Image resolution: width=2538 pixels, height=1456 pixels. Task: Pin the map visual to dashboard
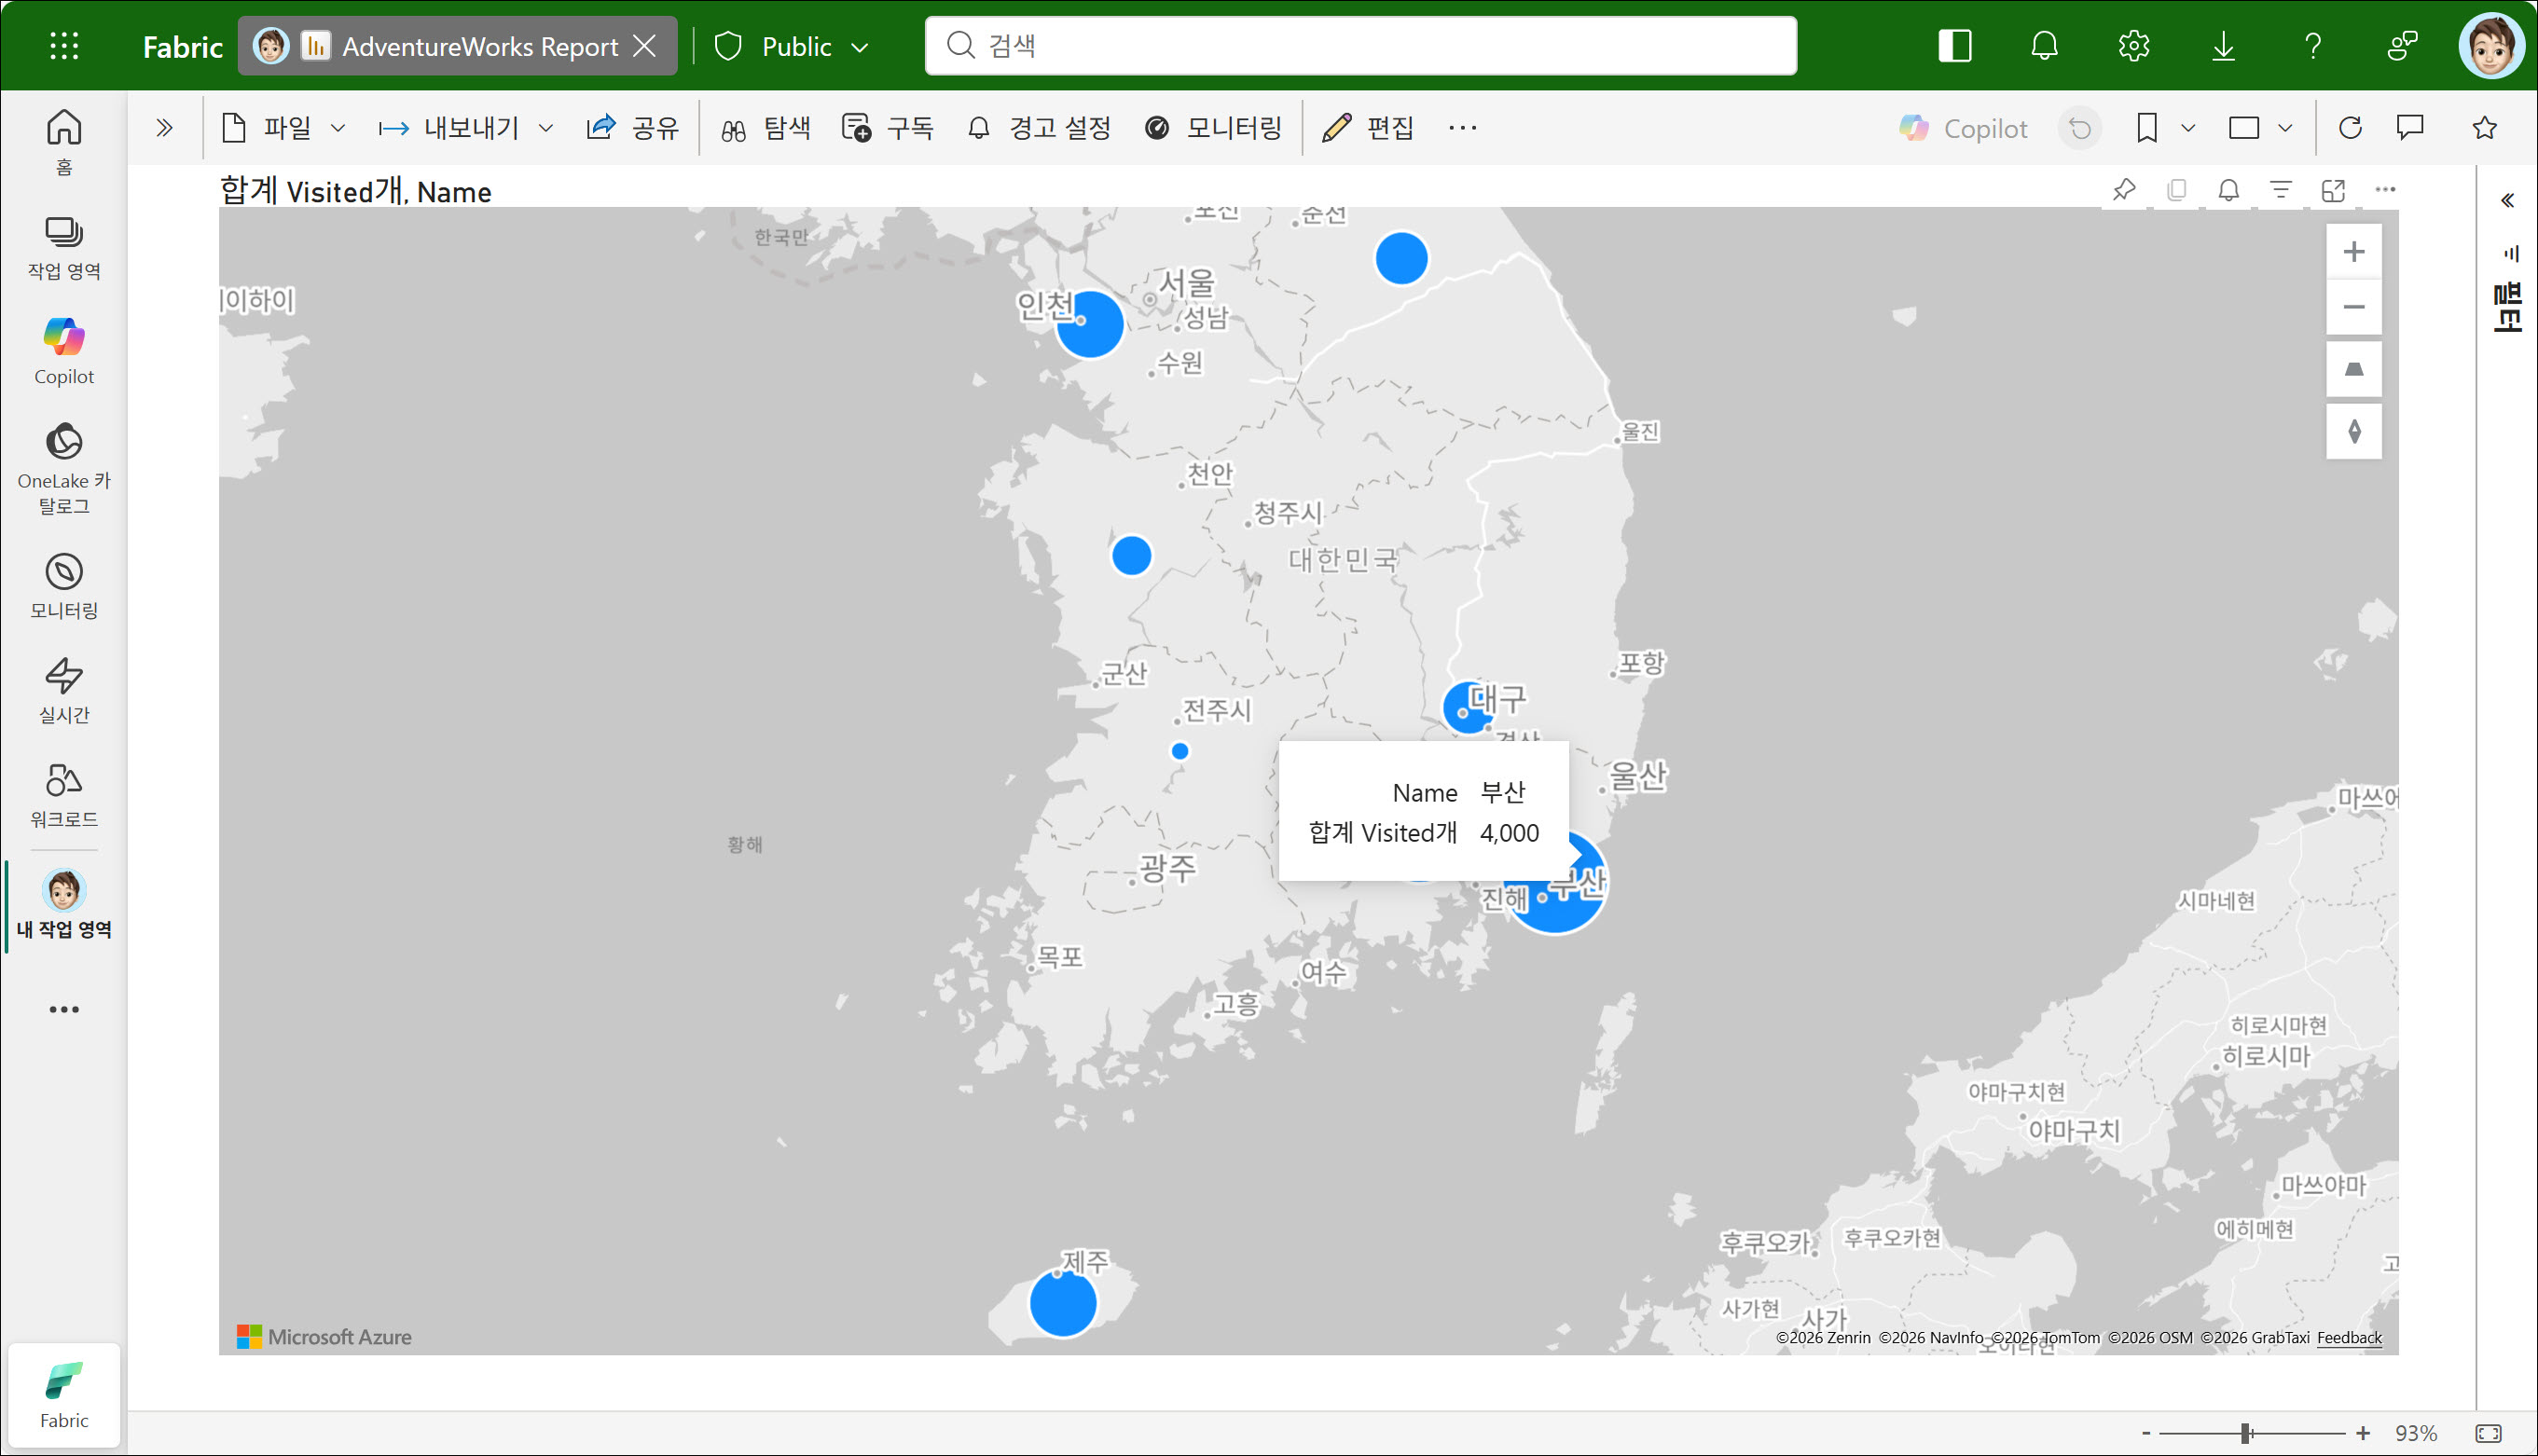[x=2123, y=190]
